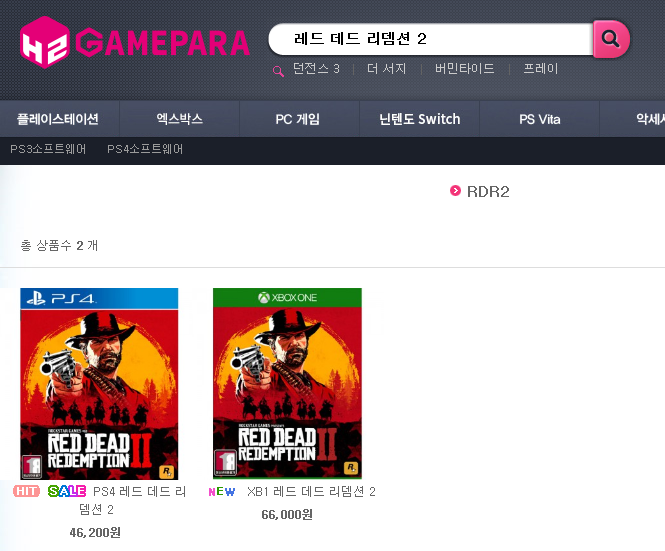
Task: Open the PS4 레드 데드 리뎀션 2 product title
Action: 133,500
